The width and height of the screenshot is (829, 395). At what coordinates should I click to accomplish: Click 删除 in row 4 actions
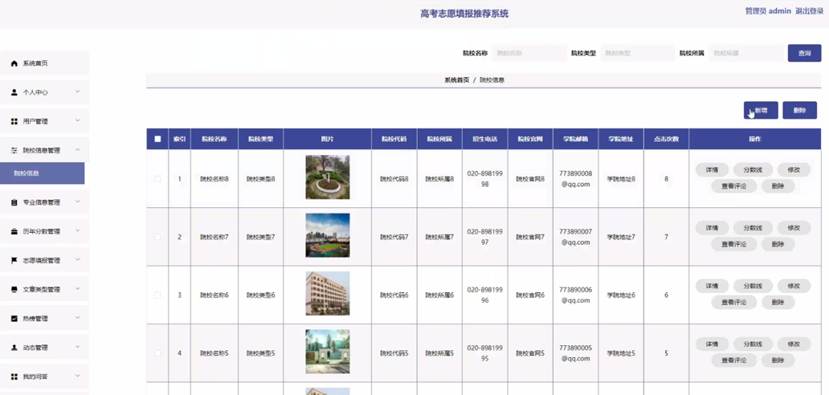tap(777, 360)
